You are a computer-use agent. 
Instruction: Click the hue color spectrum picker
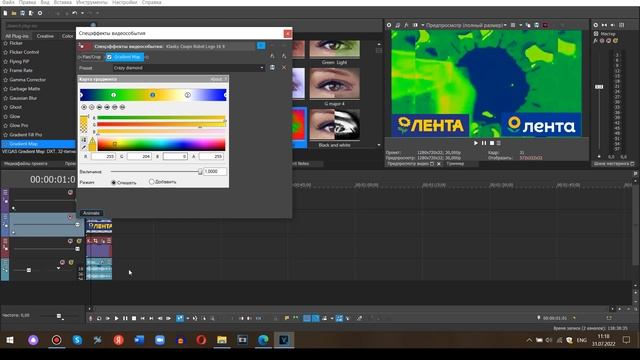pos(161,144)
